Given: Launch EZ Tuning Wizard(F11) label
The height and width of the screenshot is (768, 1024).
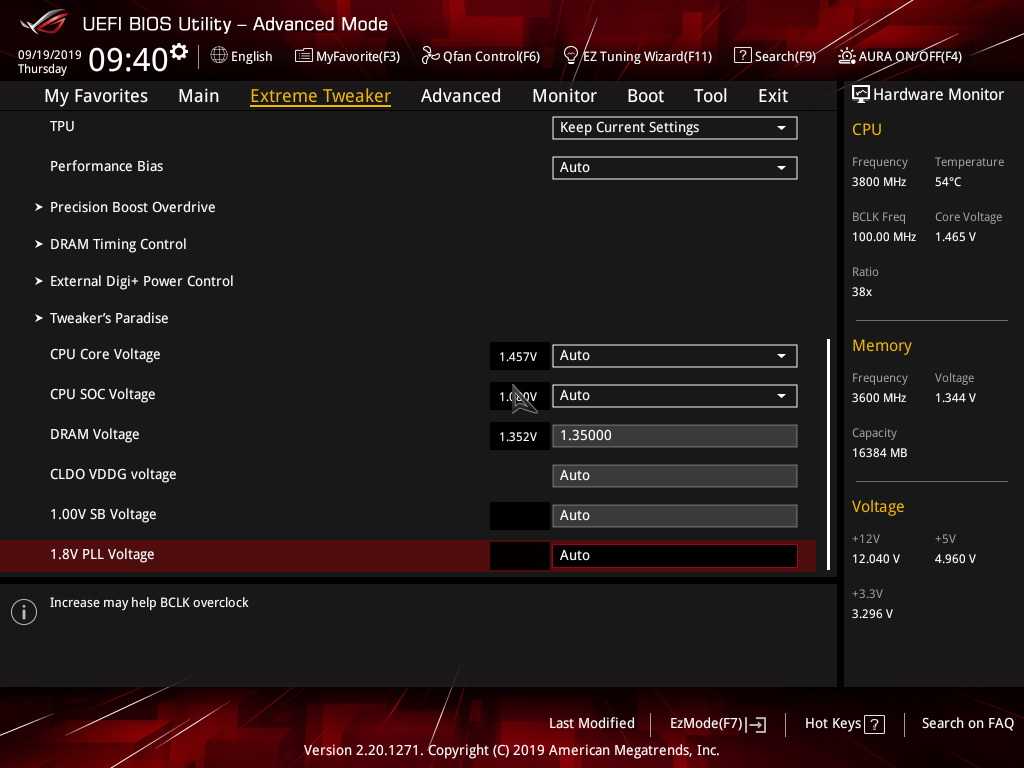Looking at the screenshot, I should pyautogui.click(x=648, y=56).
